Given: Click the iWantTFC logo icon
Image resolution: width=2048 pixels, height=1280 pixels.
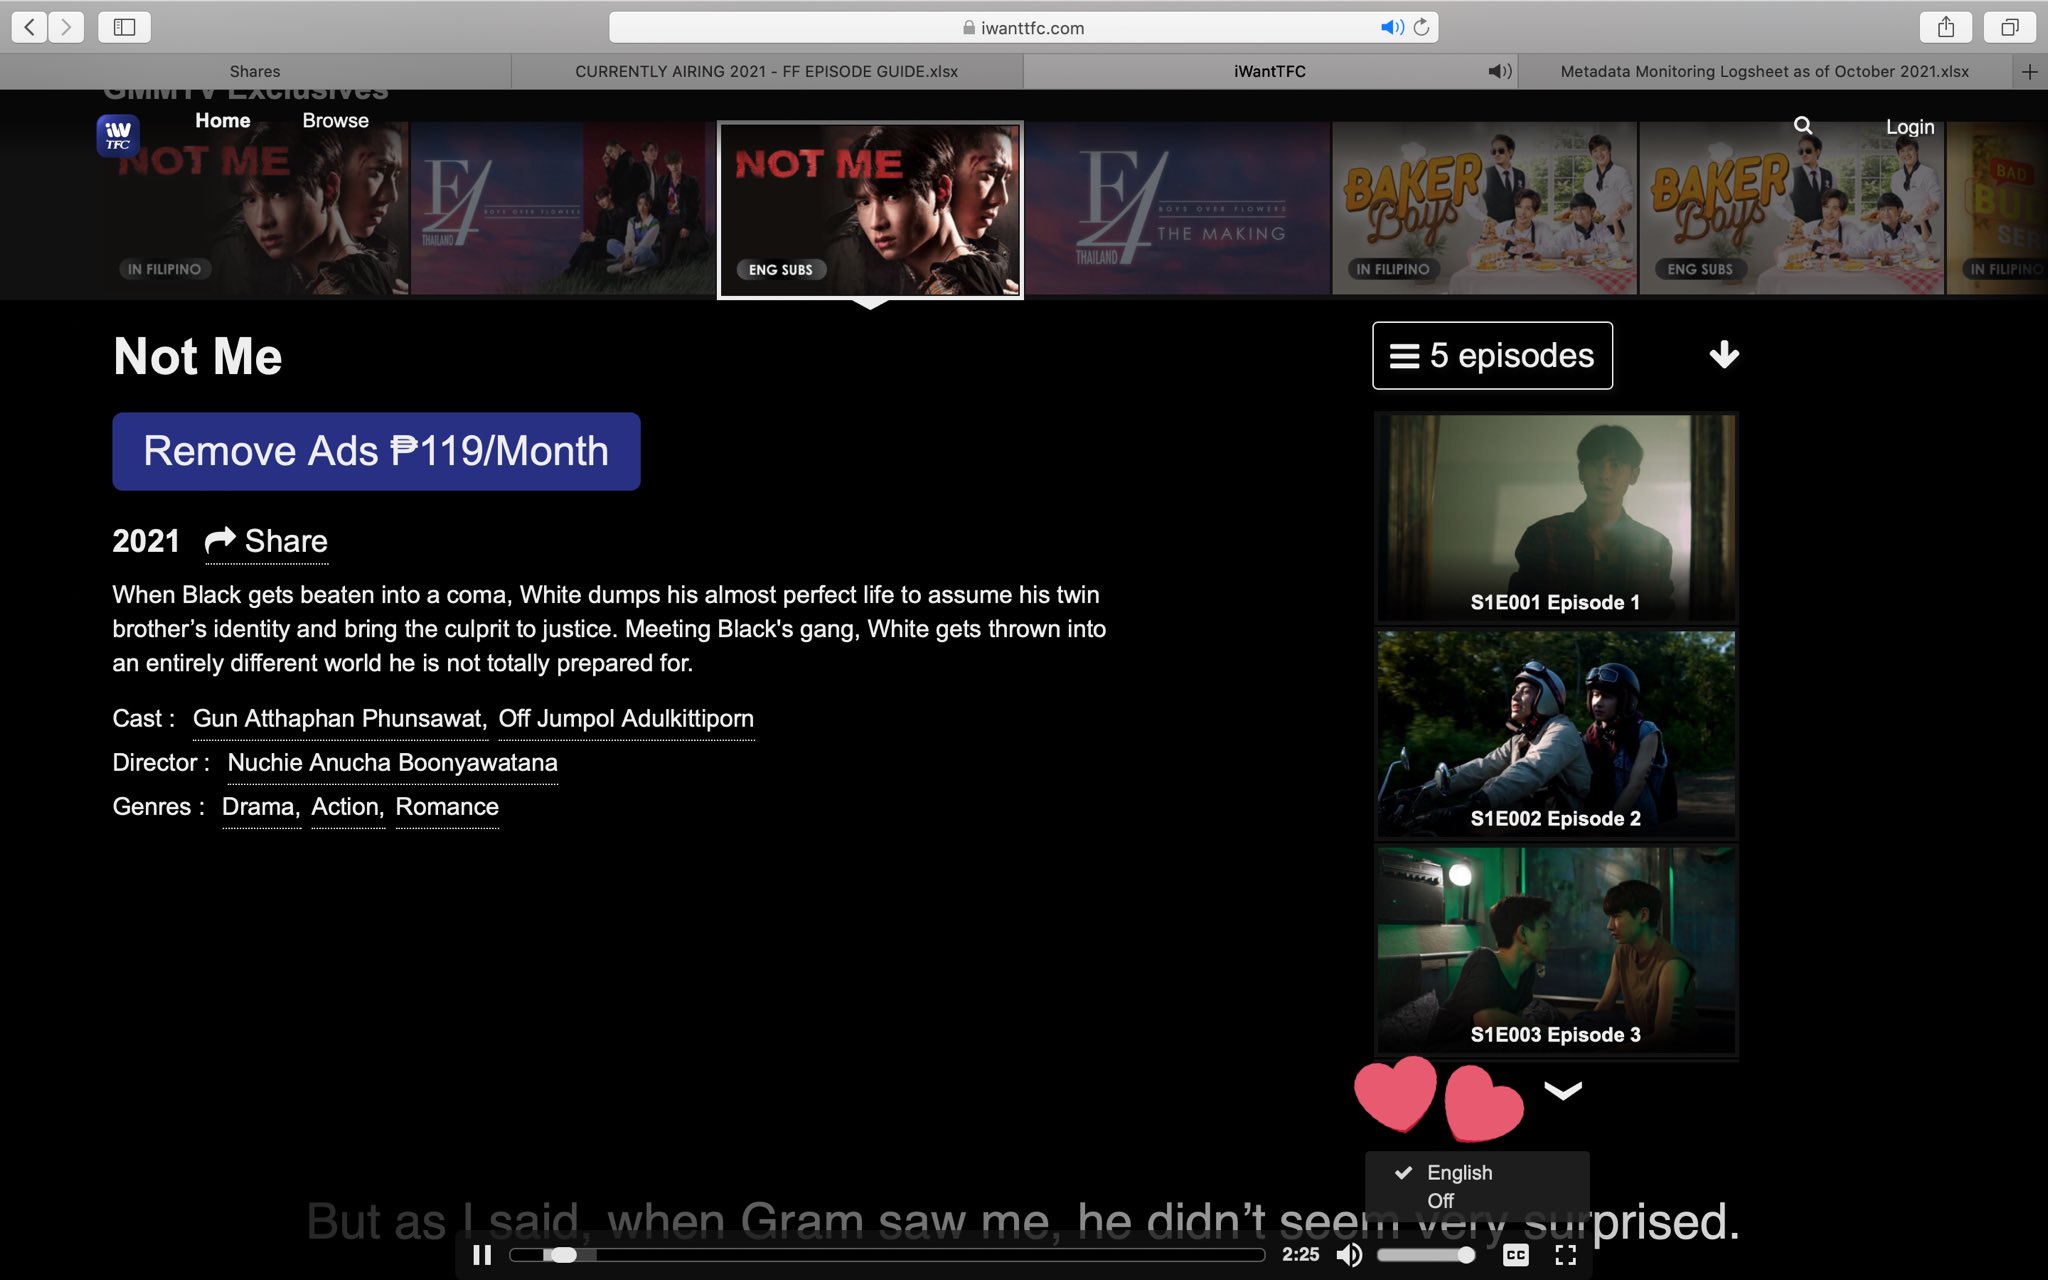Looking at the screenshot, I should pos(118,135).
